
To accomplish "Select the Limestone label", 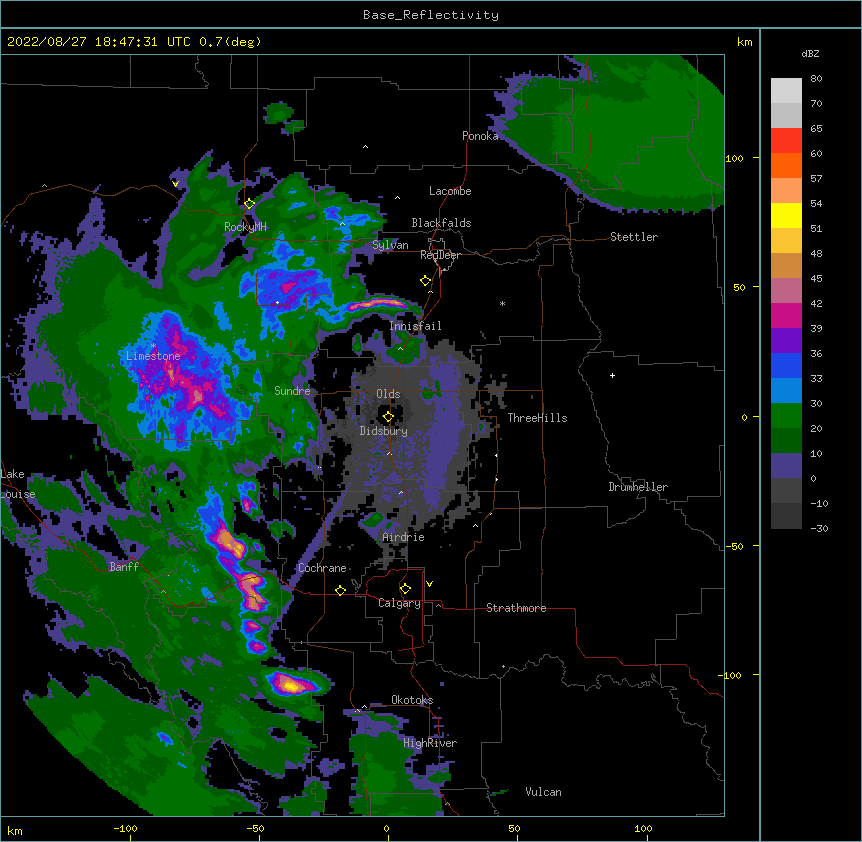I will [153, 356].
